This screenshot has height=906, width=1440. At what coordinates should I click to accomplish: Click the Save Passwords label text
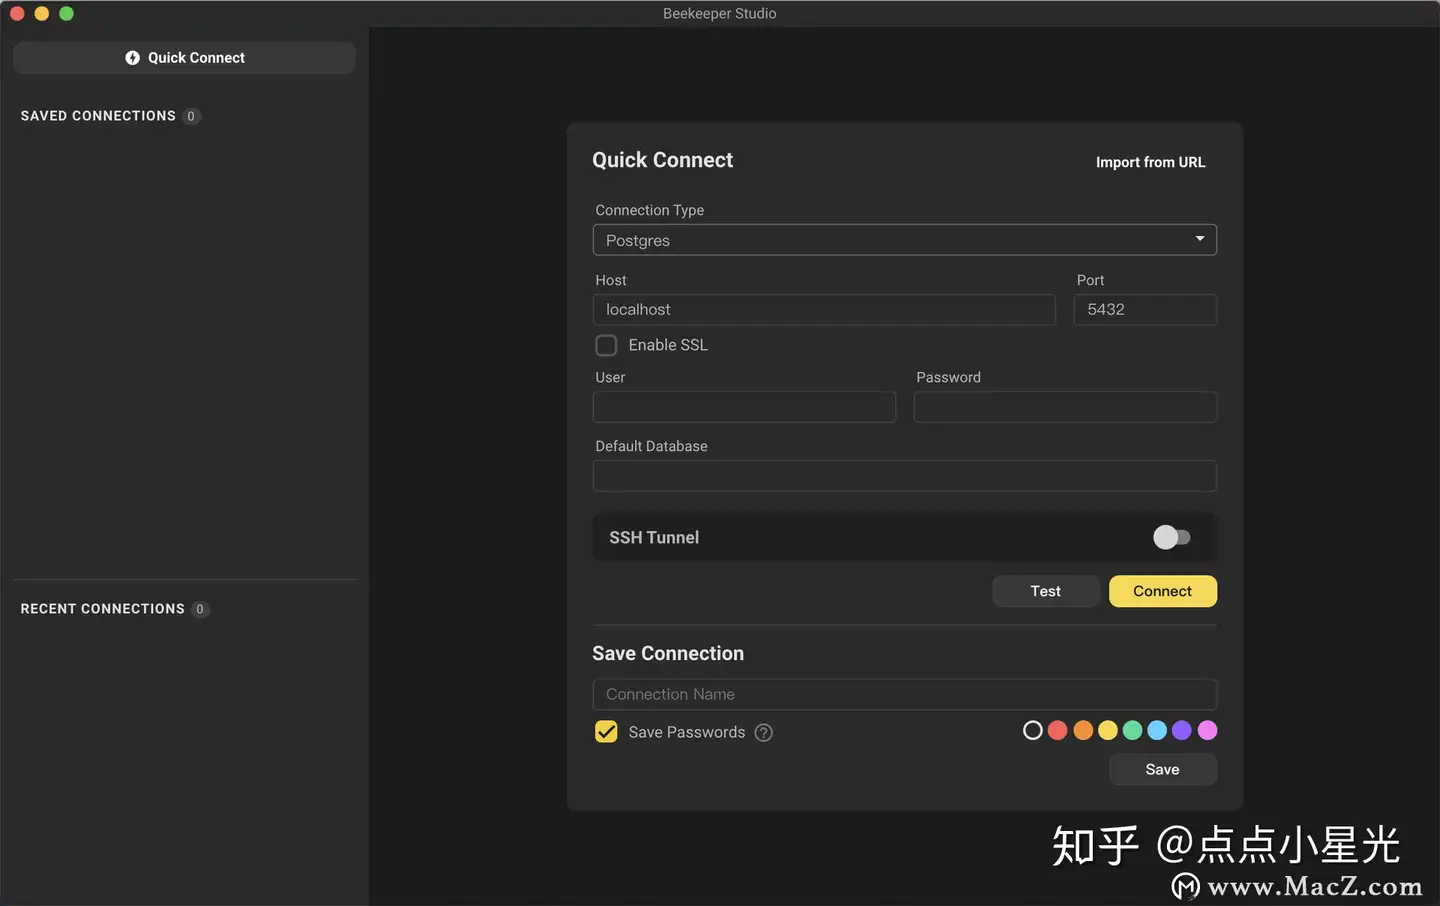click(x=687, y=732)
